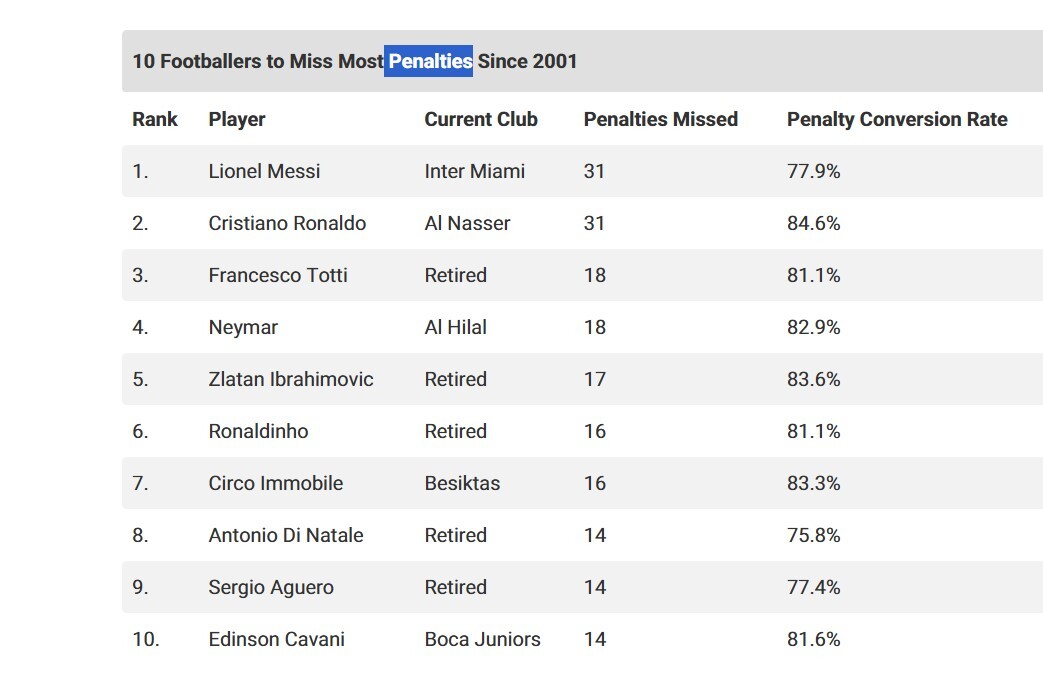Click the Penalties Missed column header
Screen dimensions: 1043x692
click(x=660, y=120)
